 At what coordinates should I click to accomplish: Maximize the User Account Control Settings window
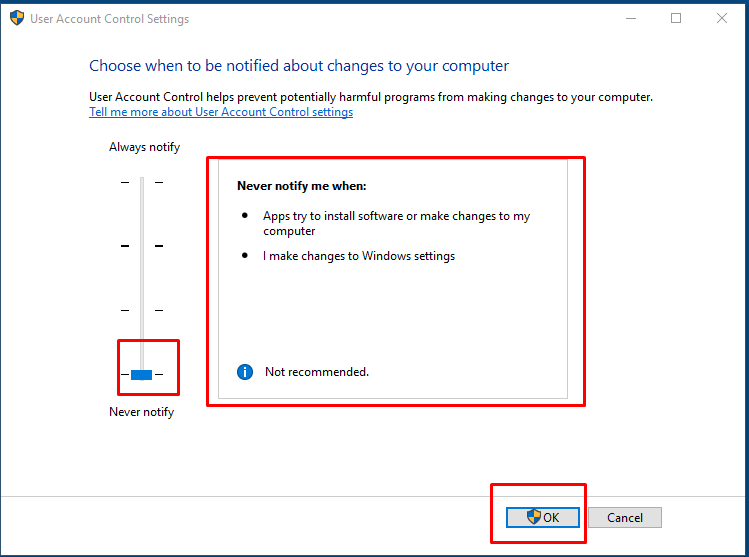point(676,18)
